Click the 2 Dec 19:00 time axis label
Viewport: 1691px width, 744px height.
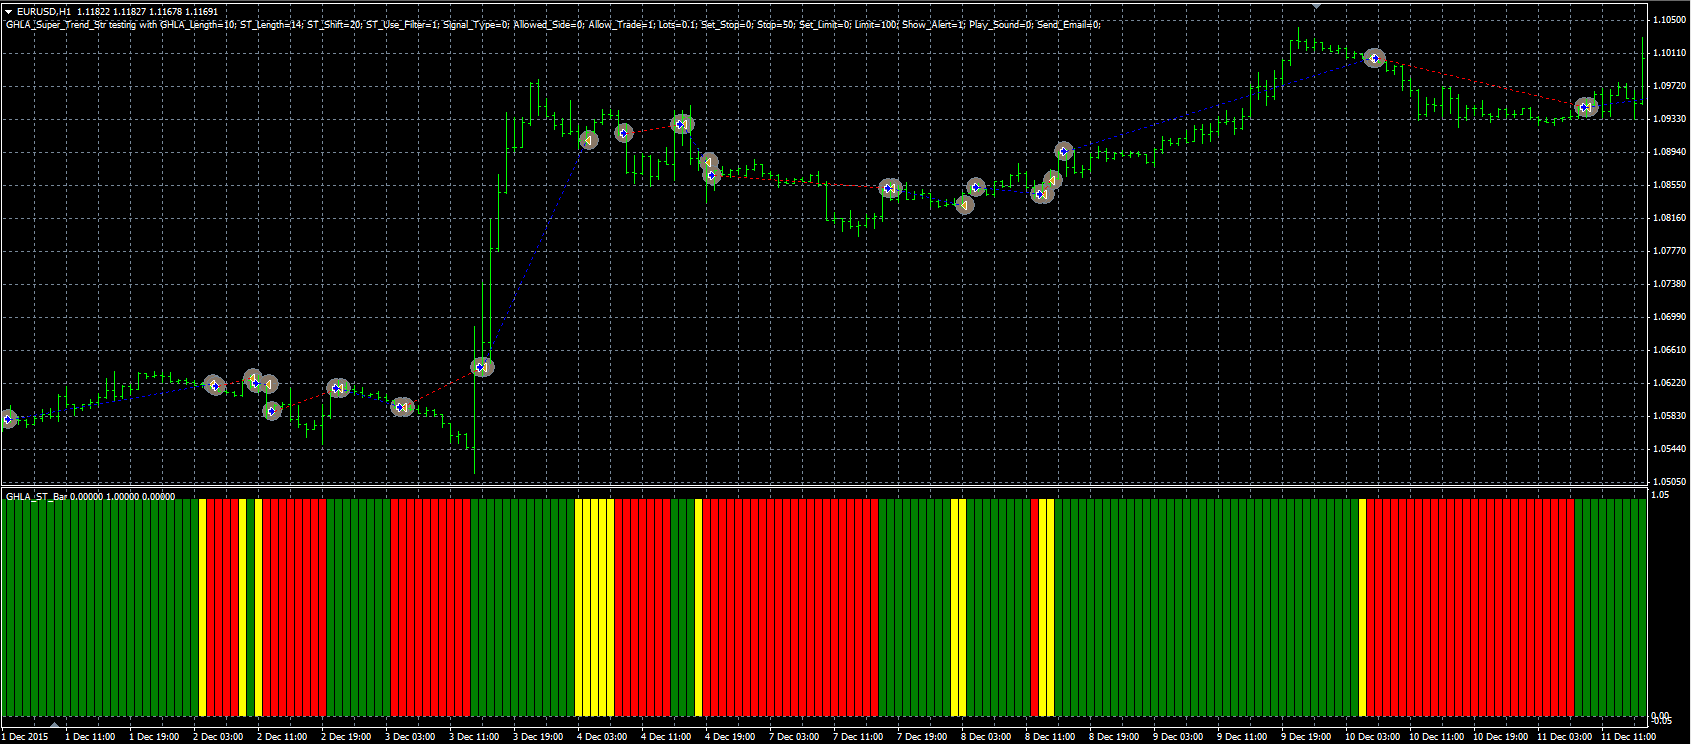[x=346, y=737]
